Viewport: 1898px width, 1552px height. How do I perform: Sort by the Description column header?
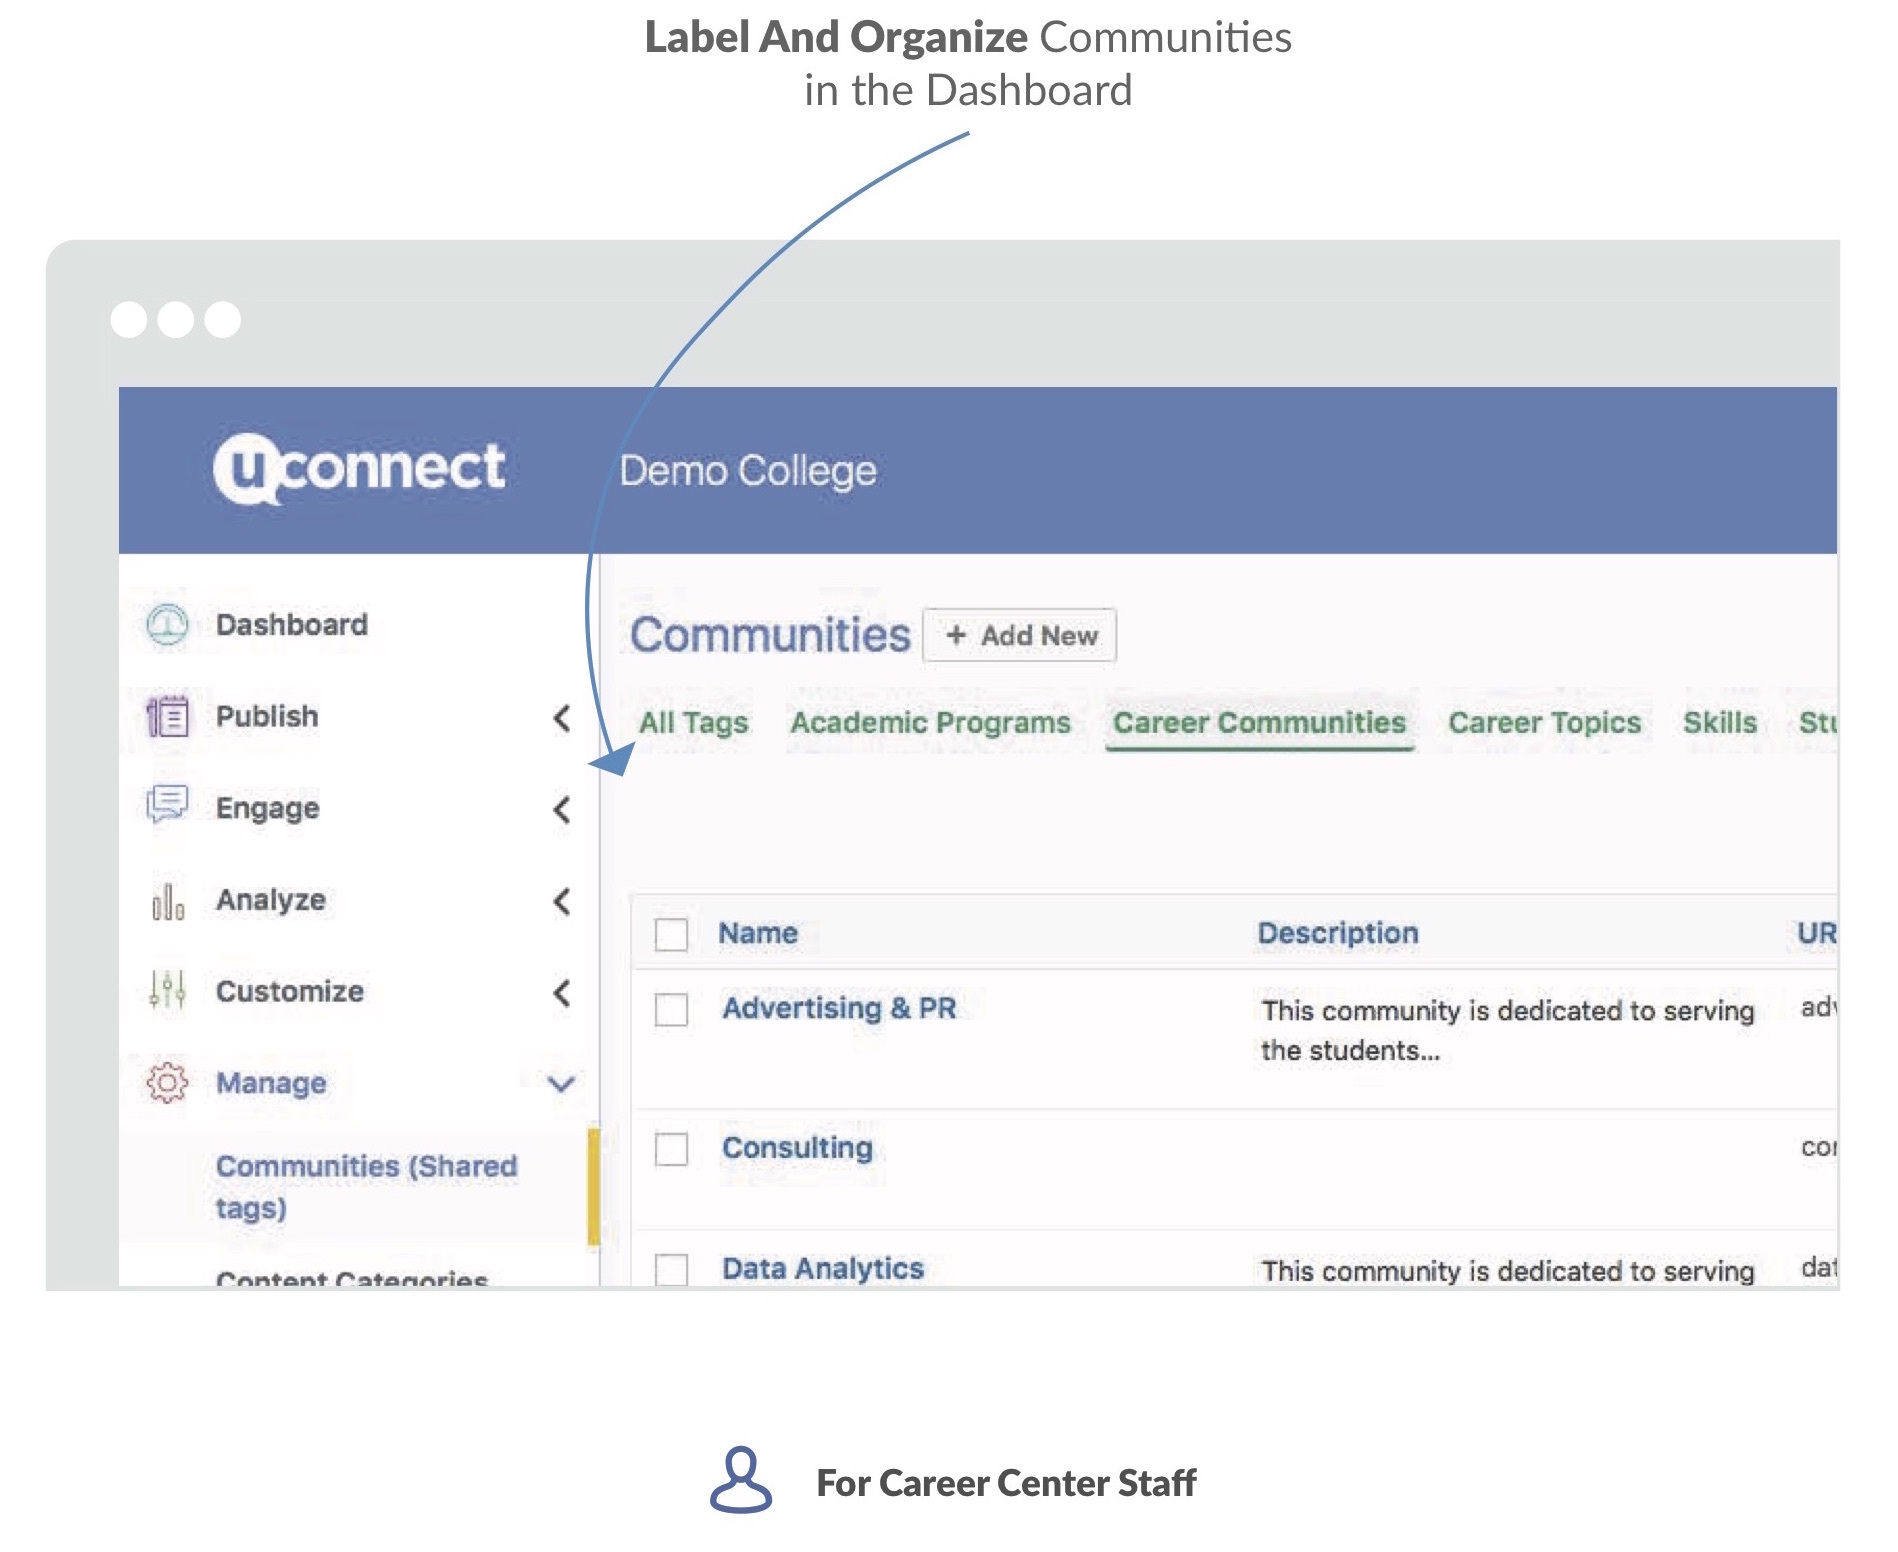(1337, 933)
